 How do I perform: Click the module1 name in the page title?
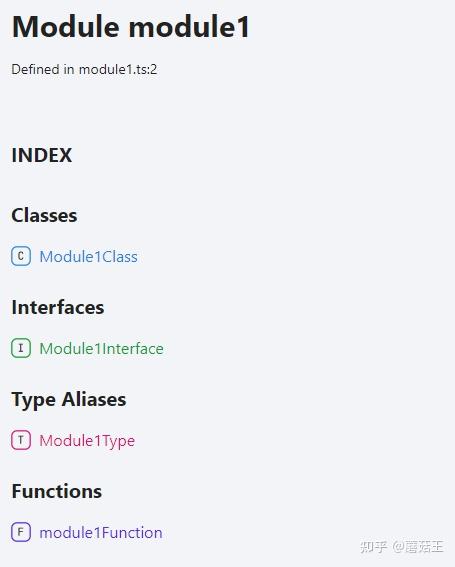coord(189,27)
